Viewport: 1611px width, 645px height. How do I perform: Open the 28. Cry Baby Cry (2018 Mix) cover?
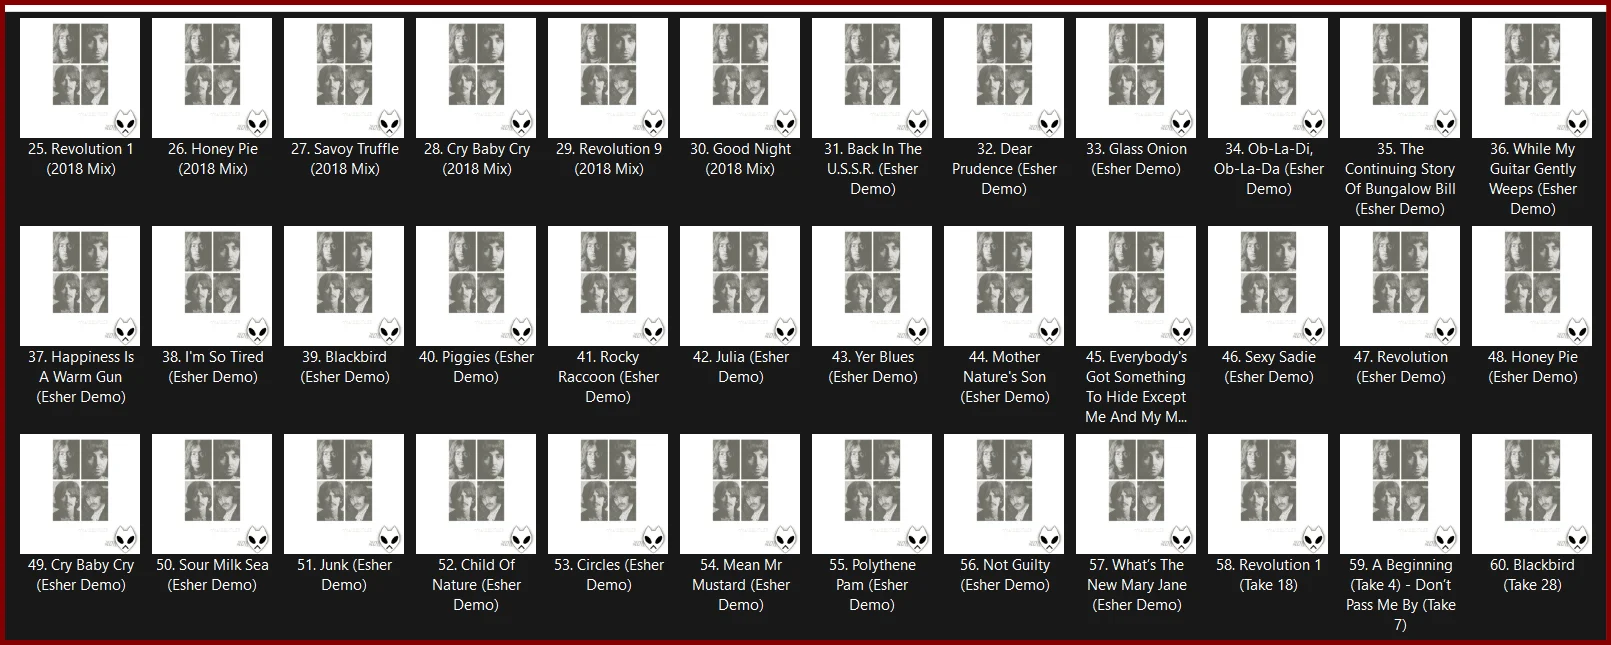[476, 78]
